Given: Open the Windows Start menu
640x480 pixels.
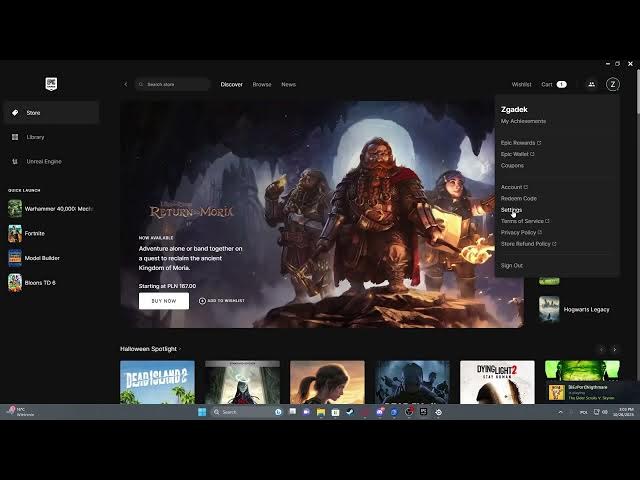Looking at the screenshot, I should pyautogui.click(x=202, y=412).
